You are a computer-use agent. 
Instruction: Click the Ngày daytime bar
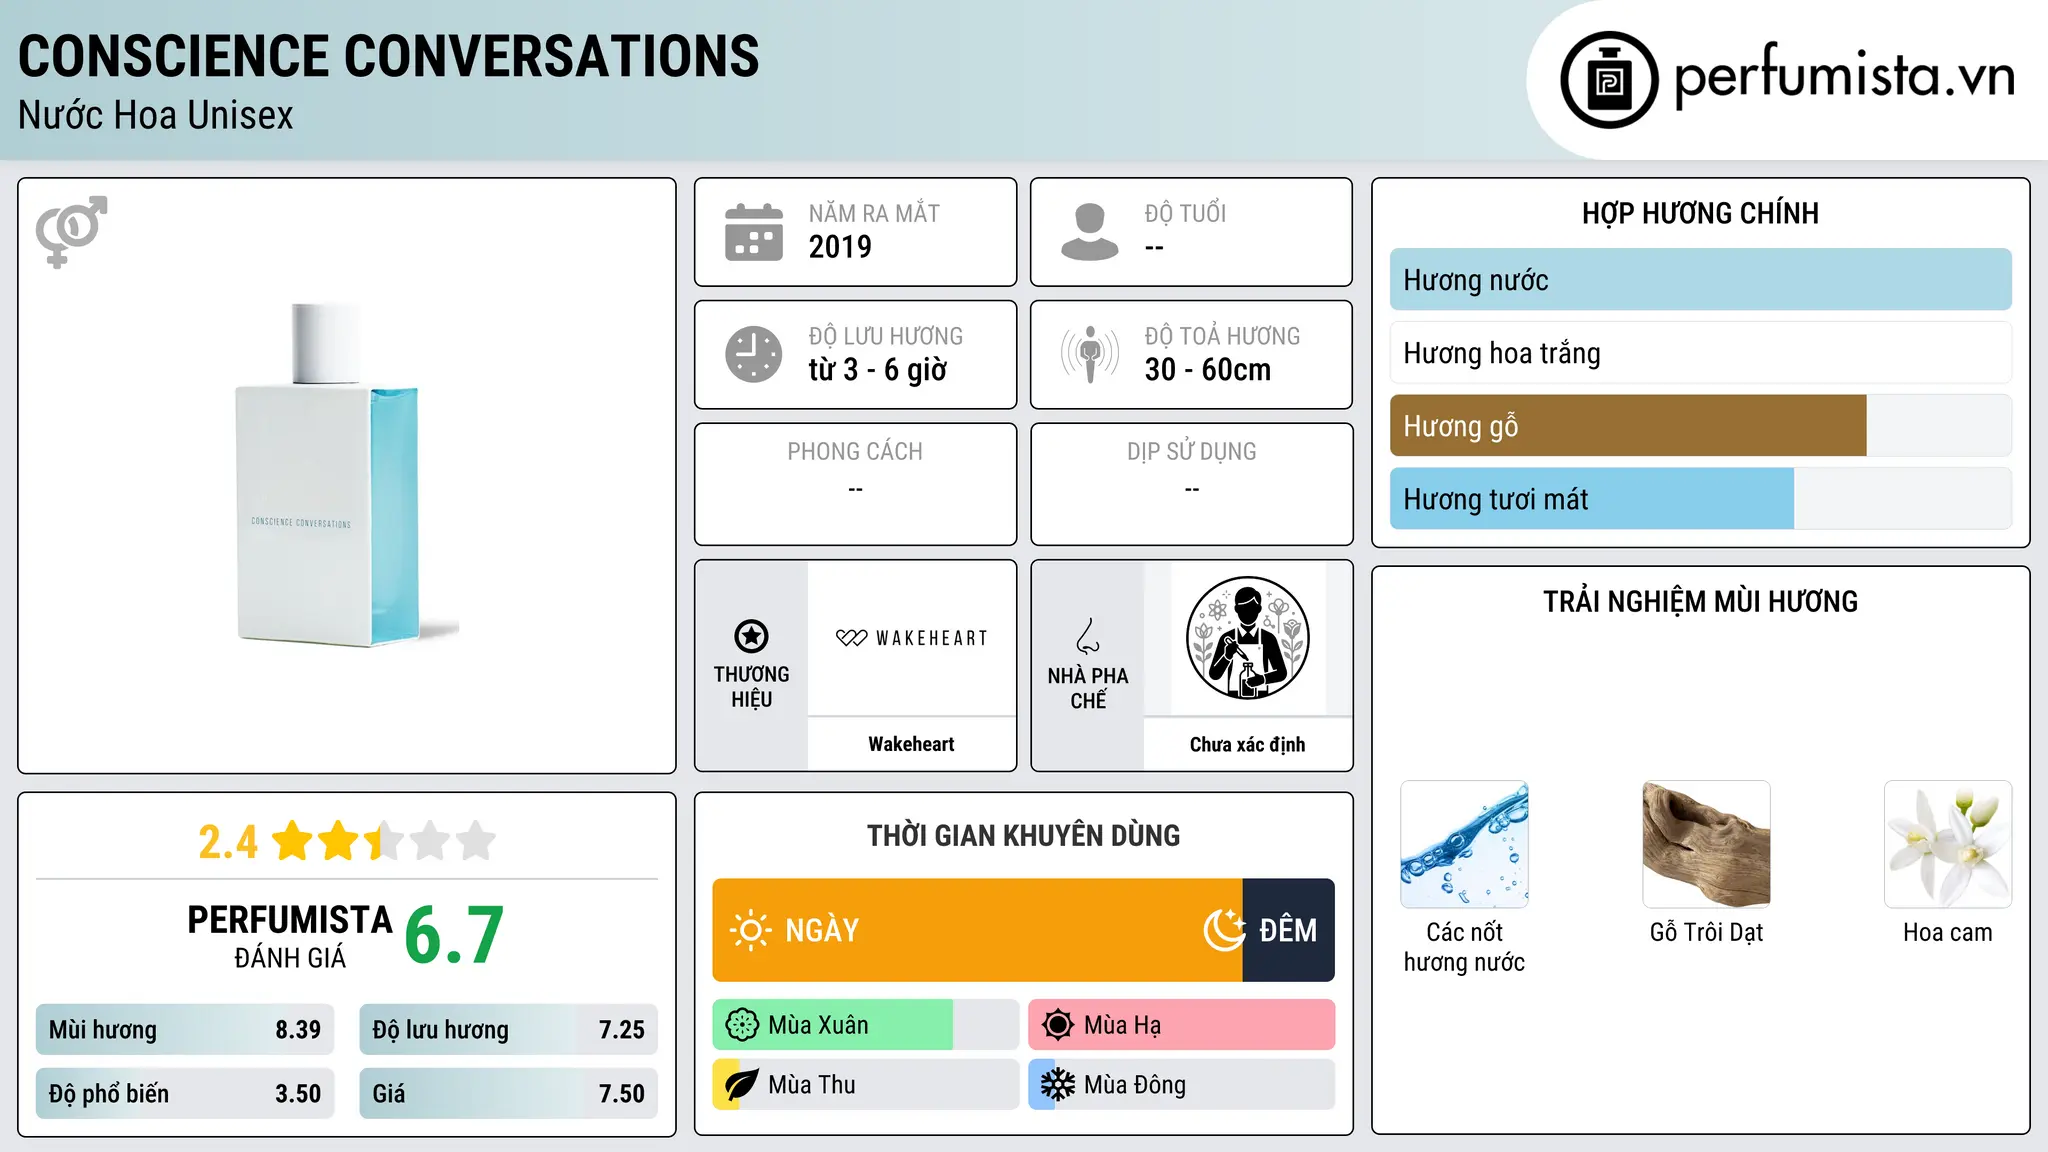pyautogui.click(x=978, y=930)
